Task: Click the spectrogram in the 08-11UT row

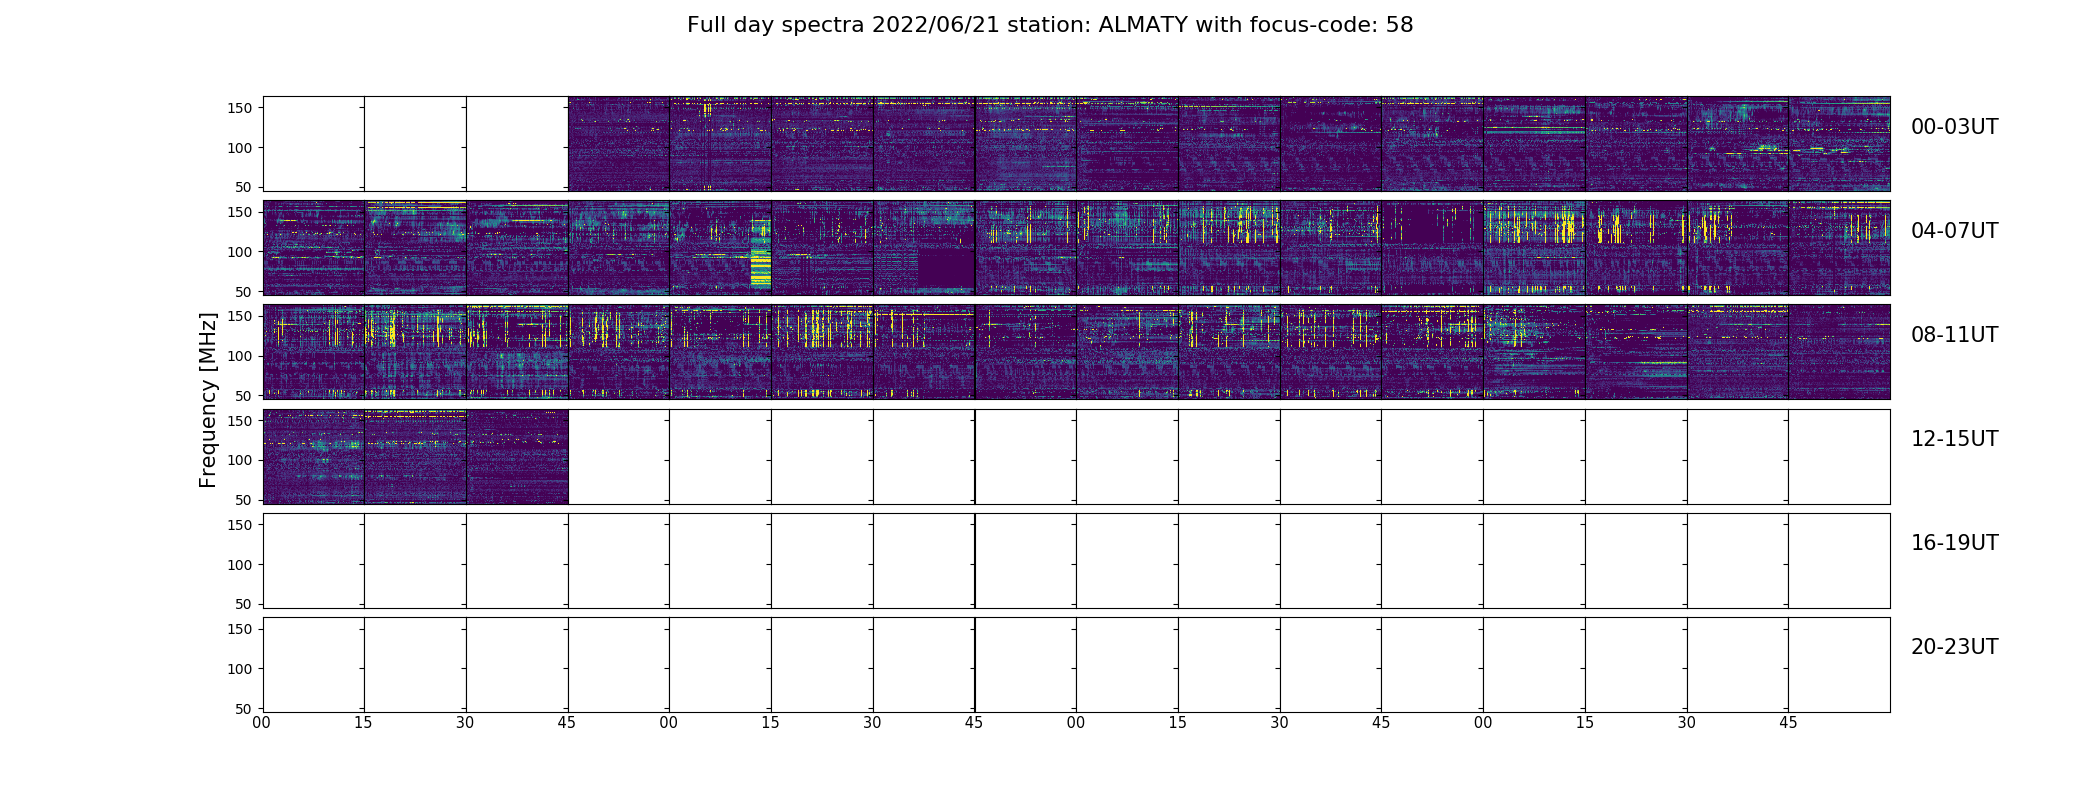Action: 1076,352
